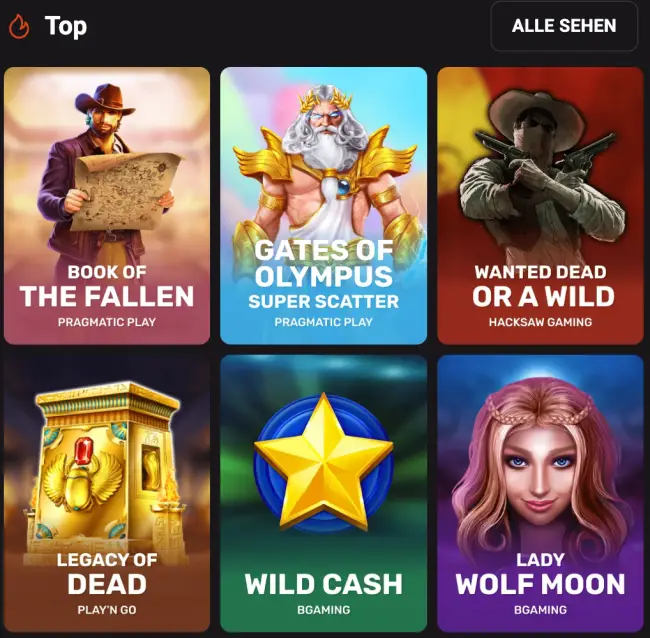This screenshot has width=650, height=638.
Task: Click the golden star on Wild Cash
Action: point(323,462)
